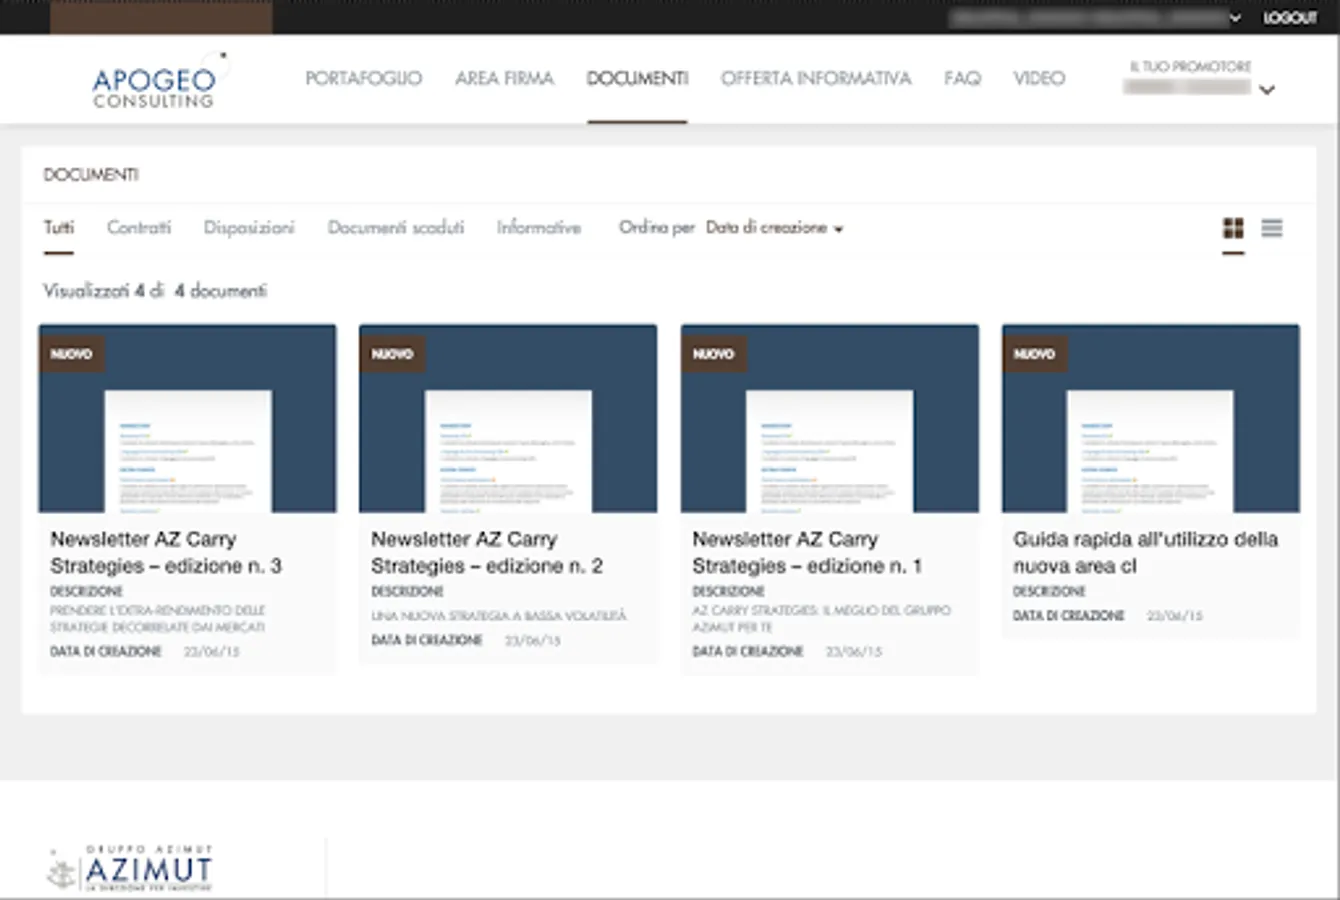Click the Logout button

tap(1290, 18)
